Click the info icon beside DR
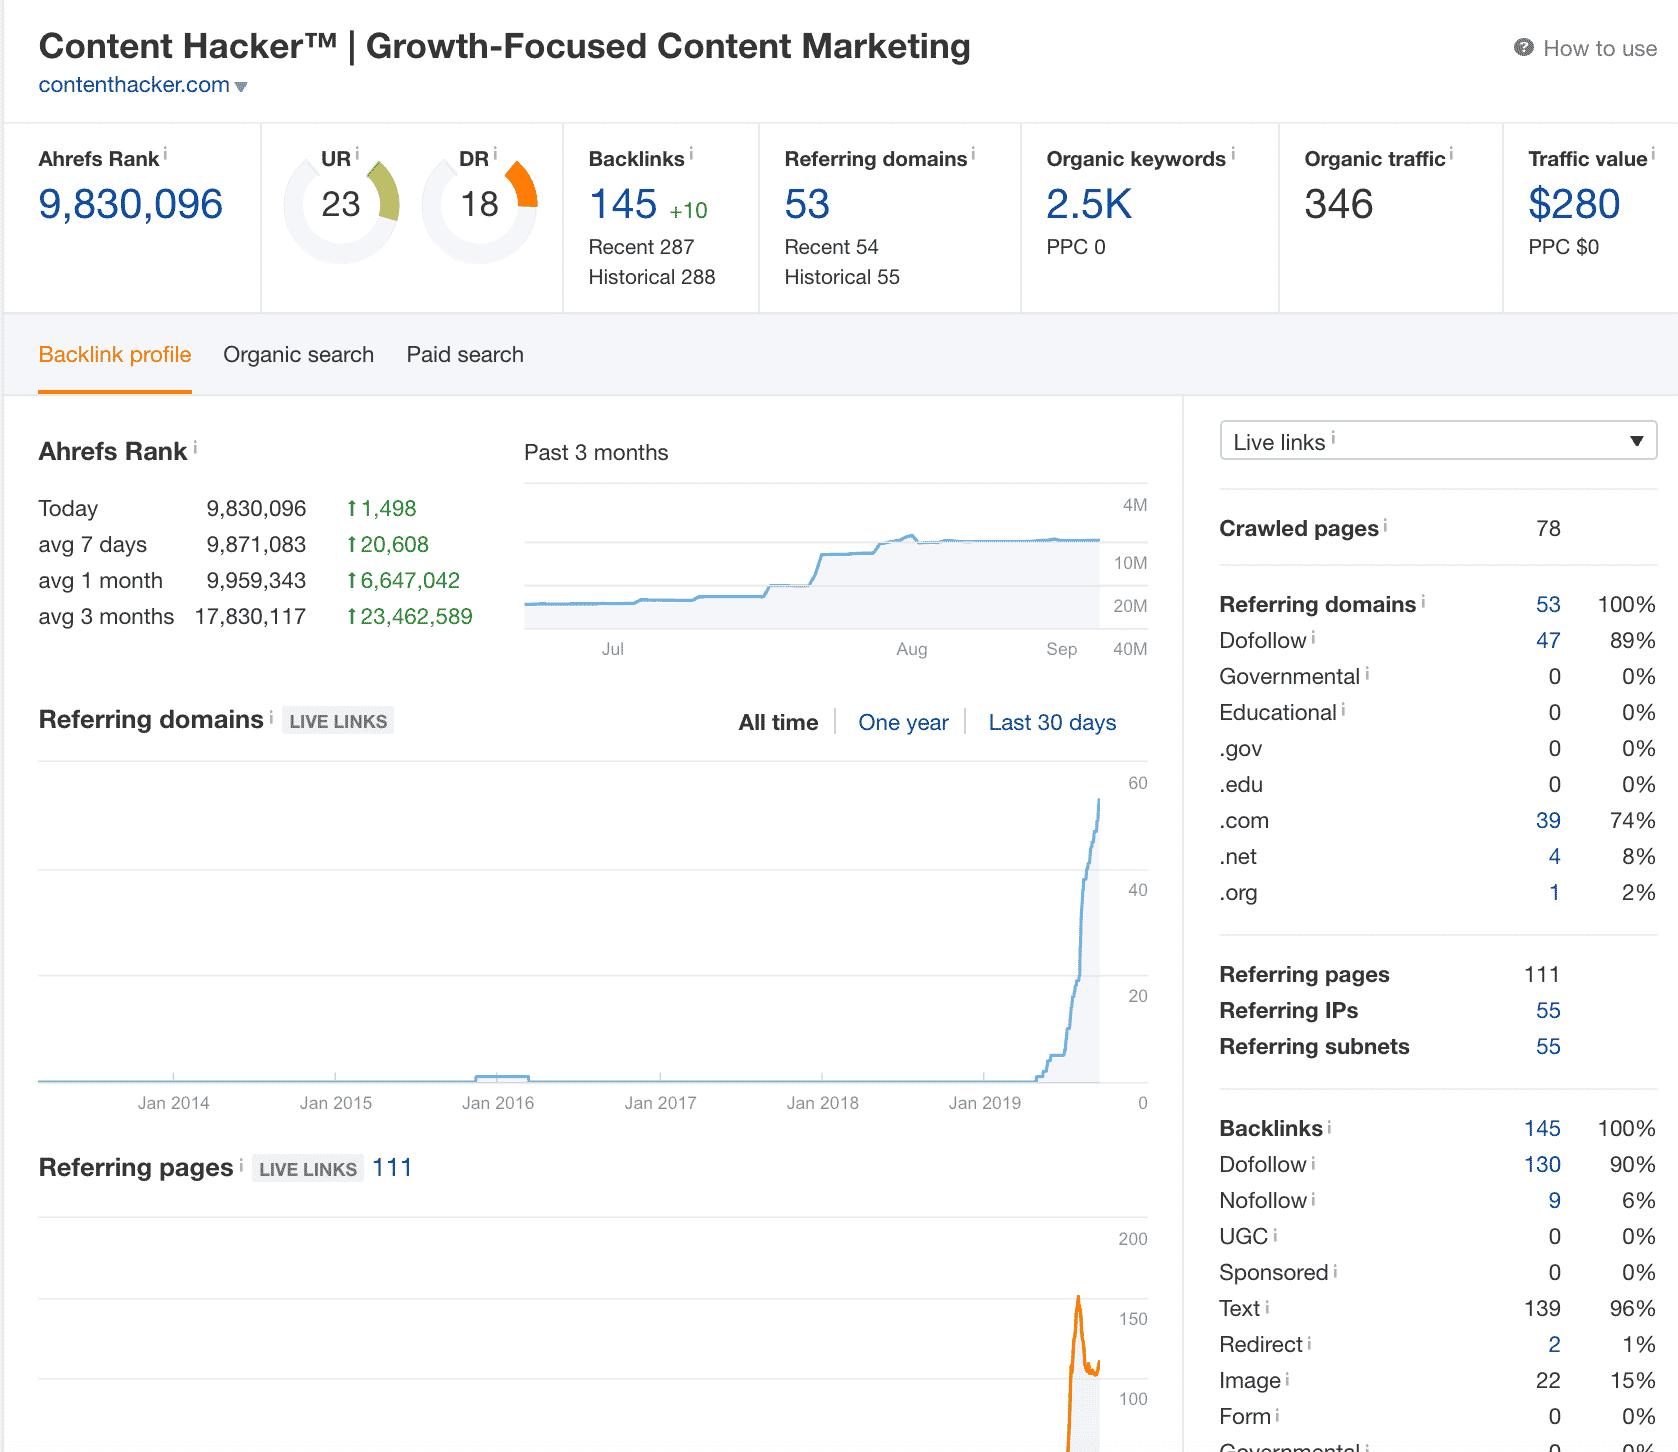Image resolution: width=1678 pixels, height=1452 pixels. 495,154
